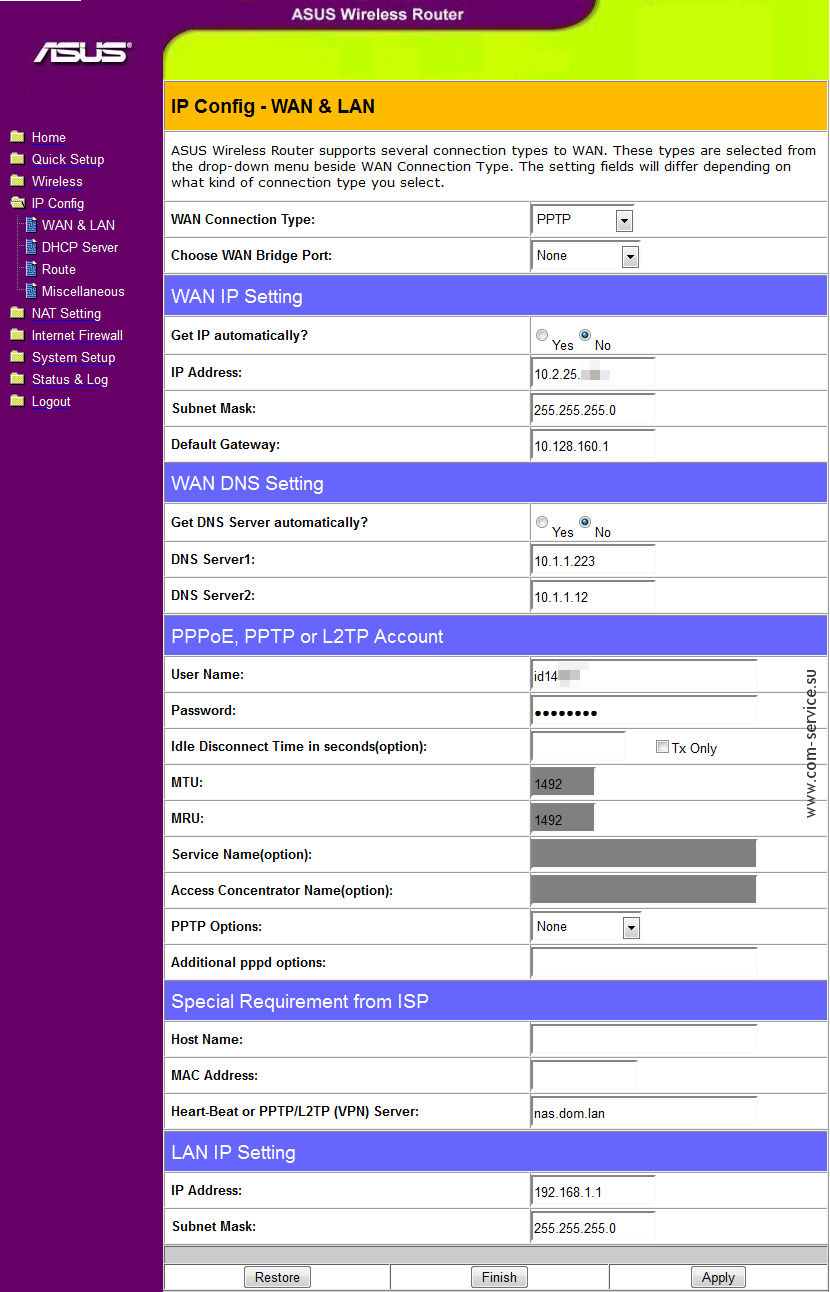830x1292 pixels.
Task: Open the Home menu link
Action: click(x=49, y=138)
